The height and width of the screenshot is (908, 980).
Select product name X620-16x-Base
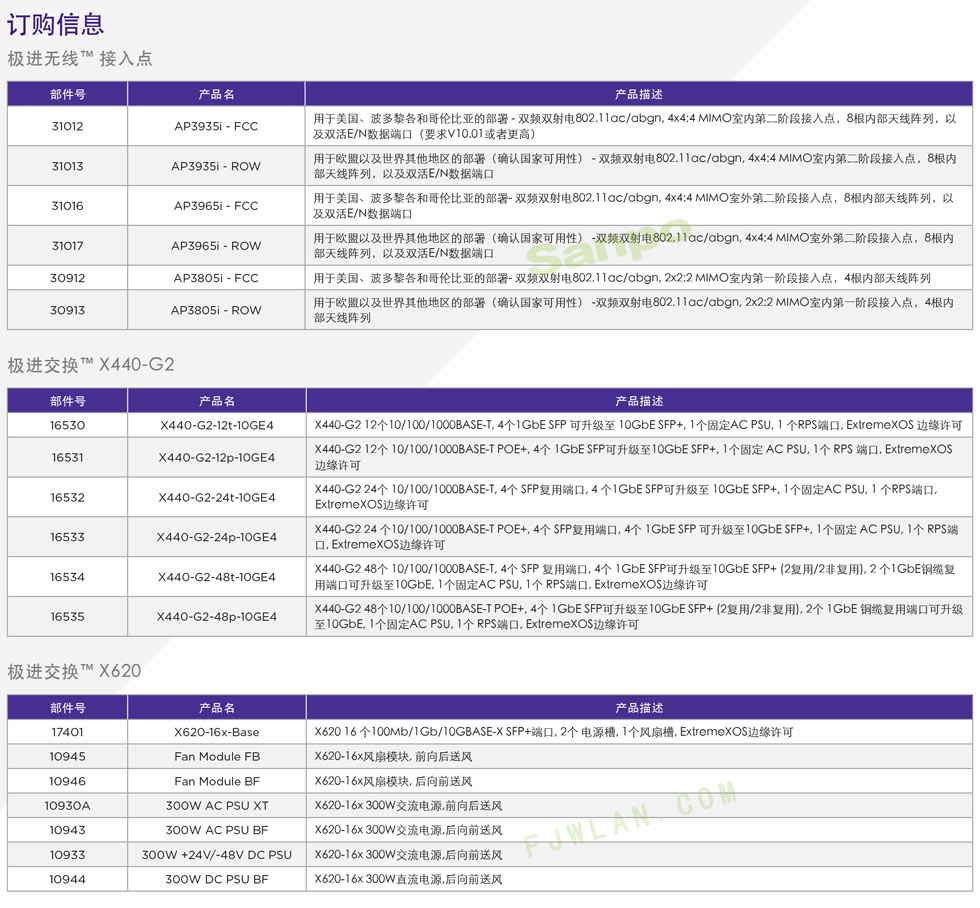point(217,732)
